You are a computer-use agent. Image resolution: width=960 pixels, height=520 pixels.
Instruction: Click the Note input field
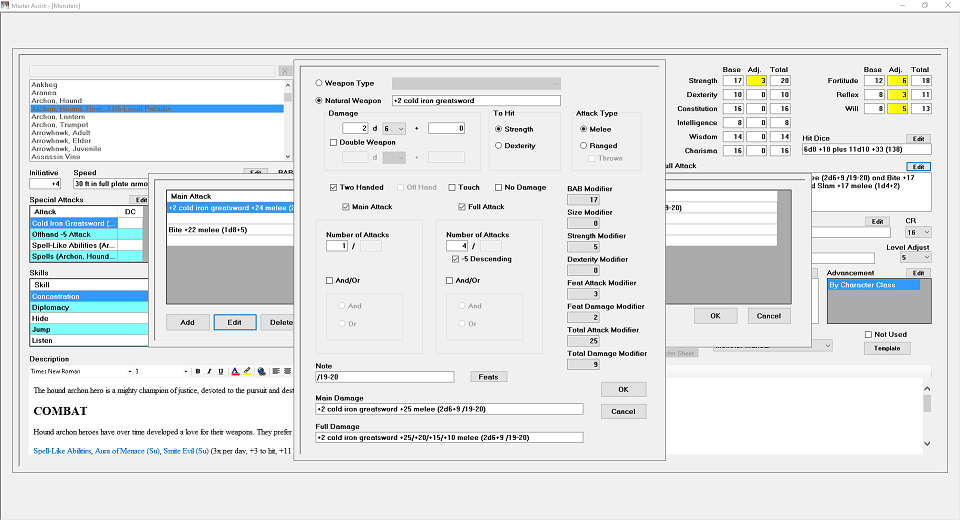click(x=384, y=377)
